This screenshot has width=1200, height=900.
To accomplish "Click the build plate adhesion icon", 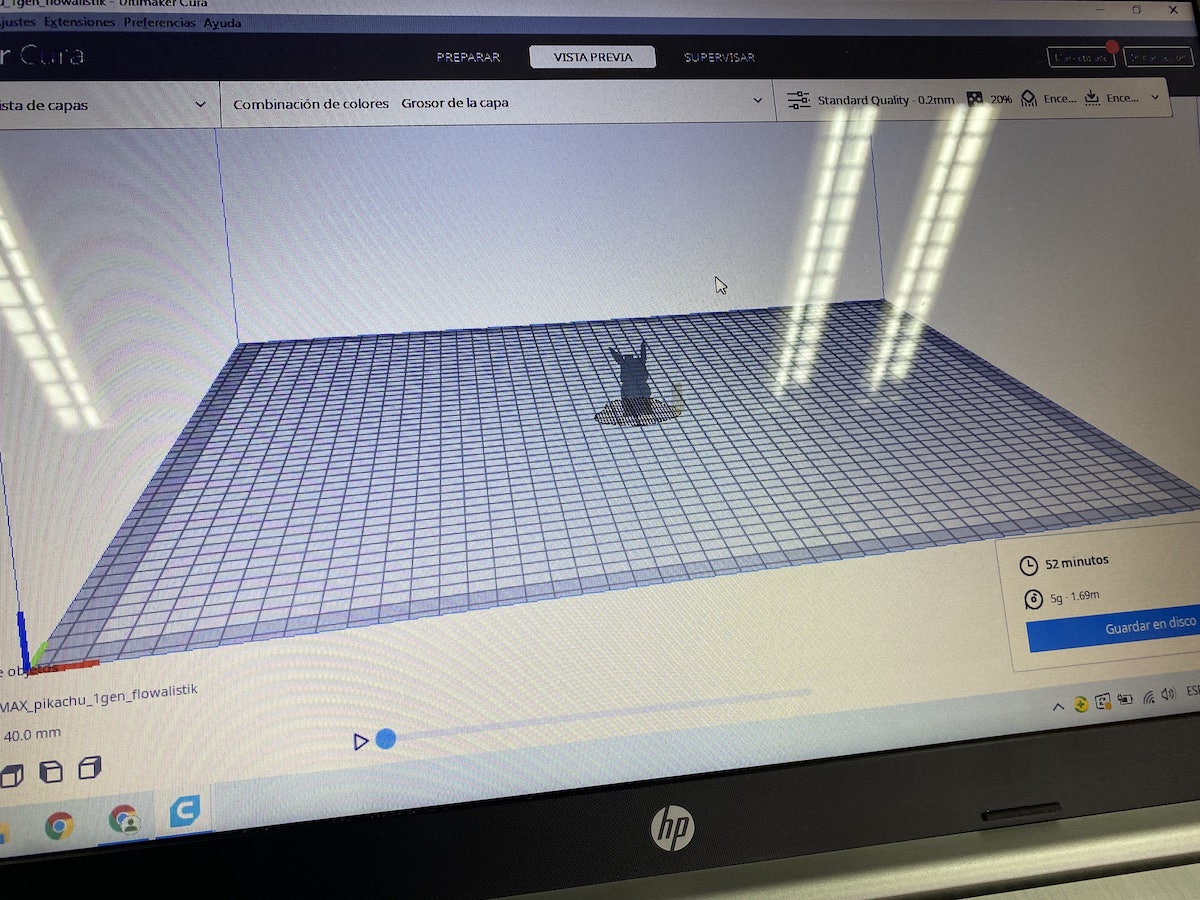I will tap(1092, 98).
